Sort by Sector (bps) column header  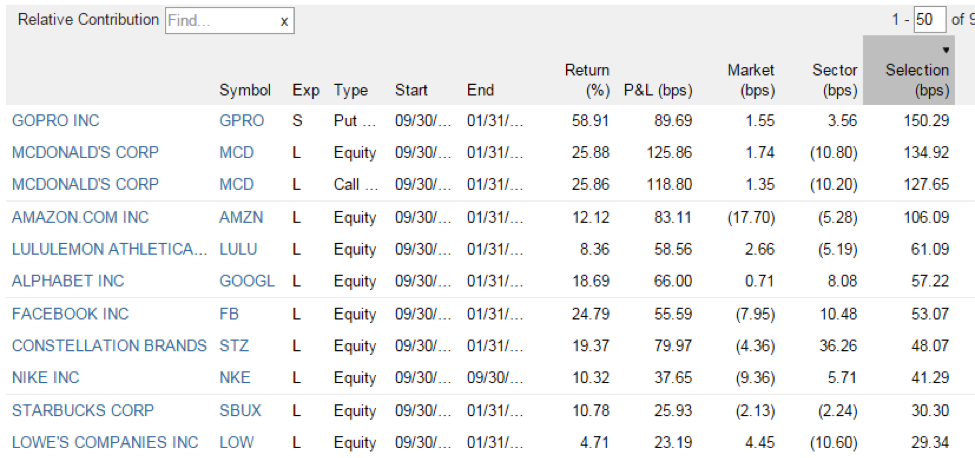(834, 80)
